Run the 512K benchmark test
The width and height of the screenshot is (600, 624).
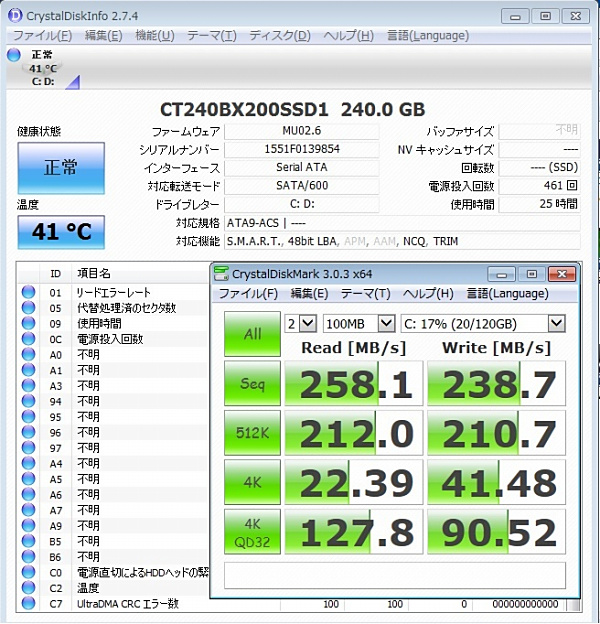[x=252, y=434]
